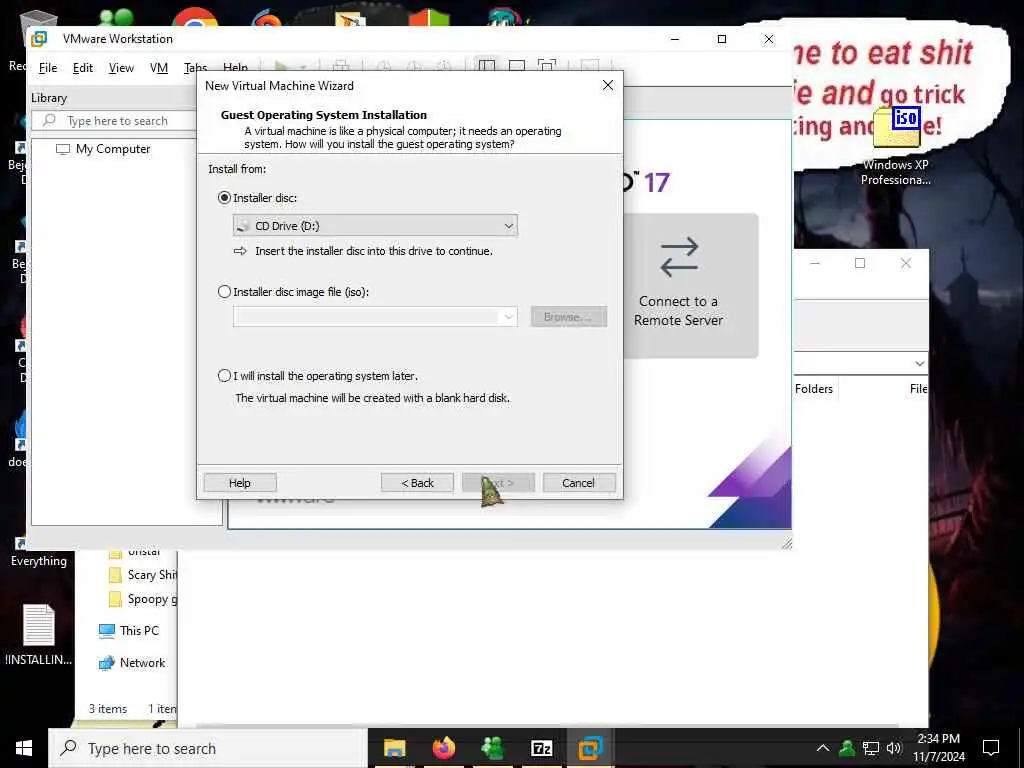1024x768 pixels.
Task: Click the VMware Workstation taskbar icon
Action: click(x=590, y=748)
